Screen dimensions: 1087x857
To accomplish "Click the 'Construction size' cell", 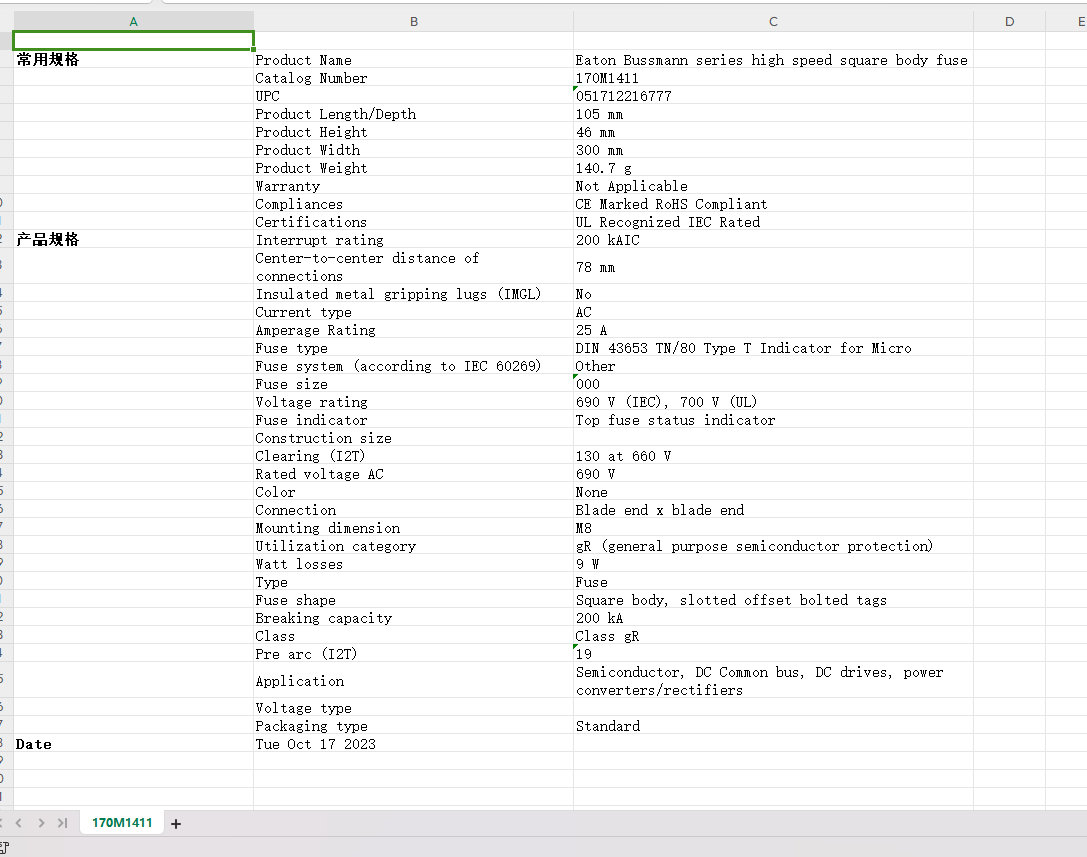I will (414, 438).
